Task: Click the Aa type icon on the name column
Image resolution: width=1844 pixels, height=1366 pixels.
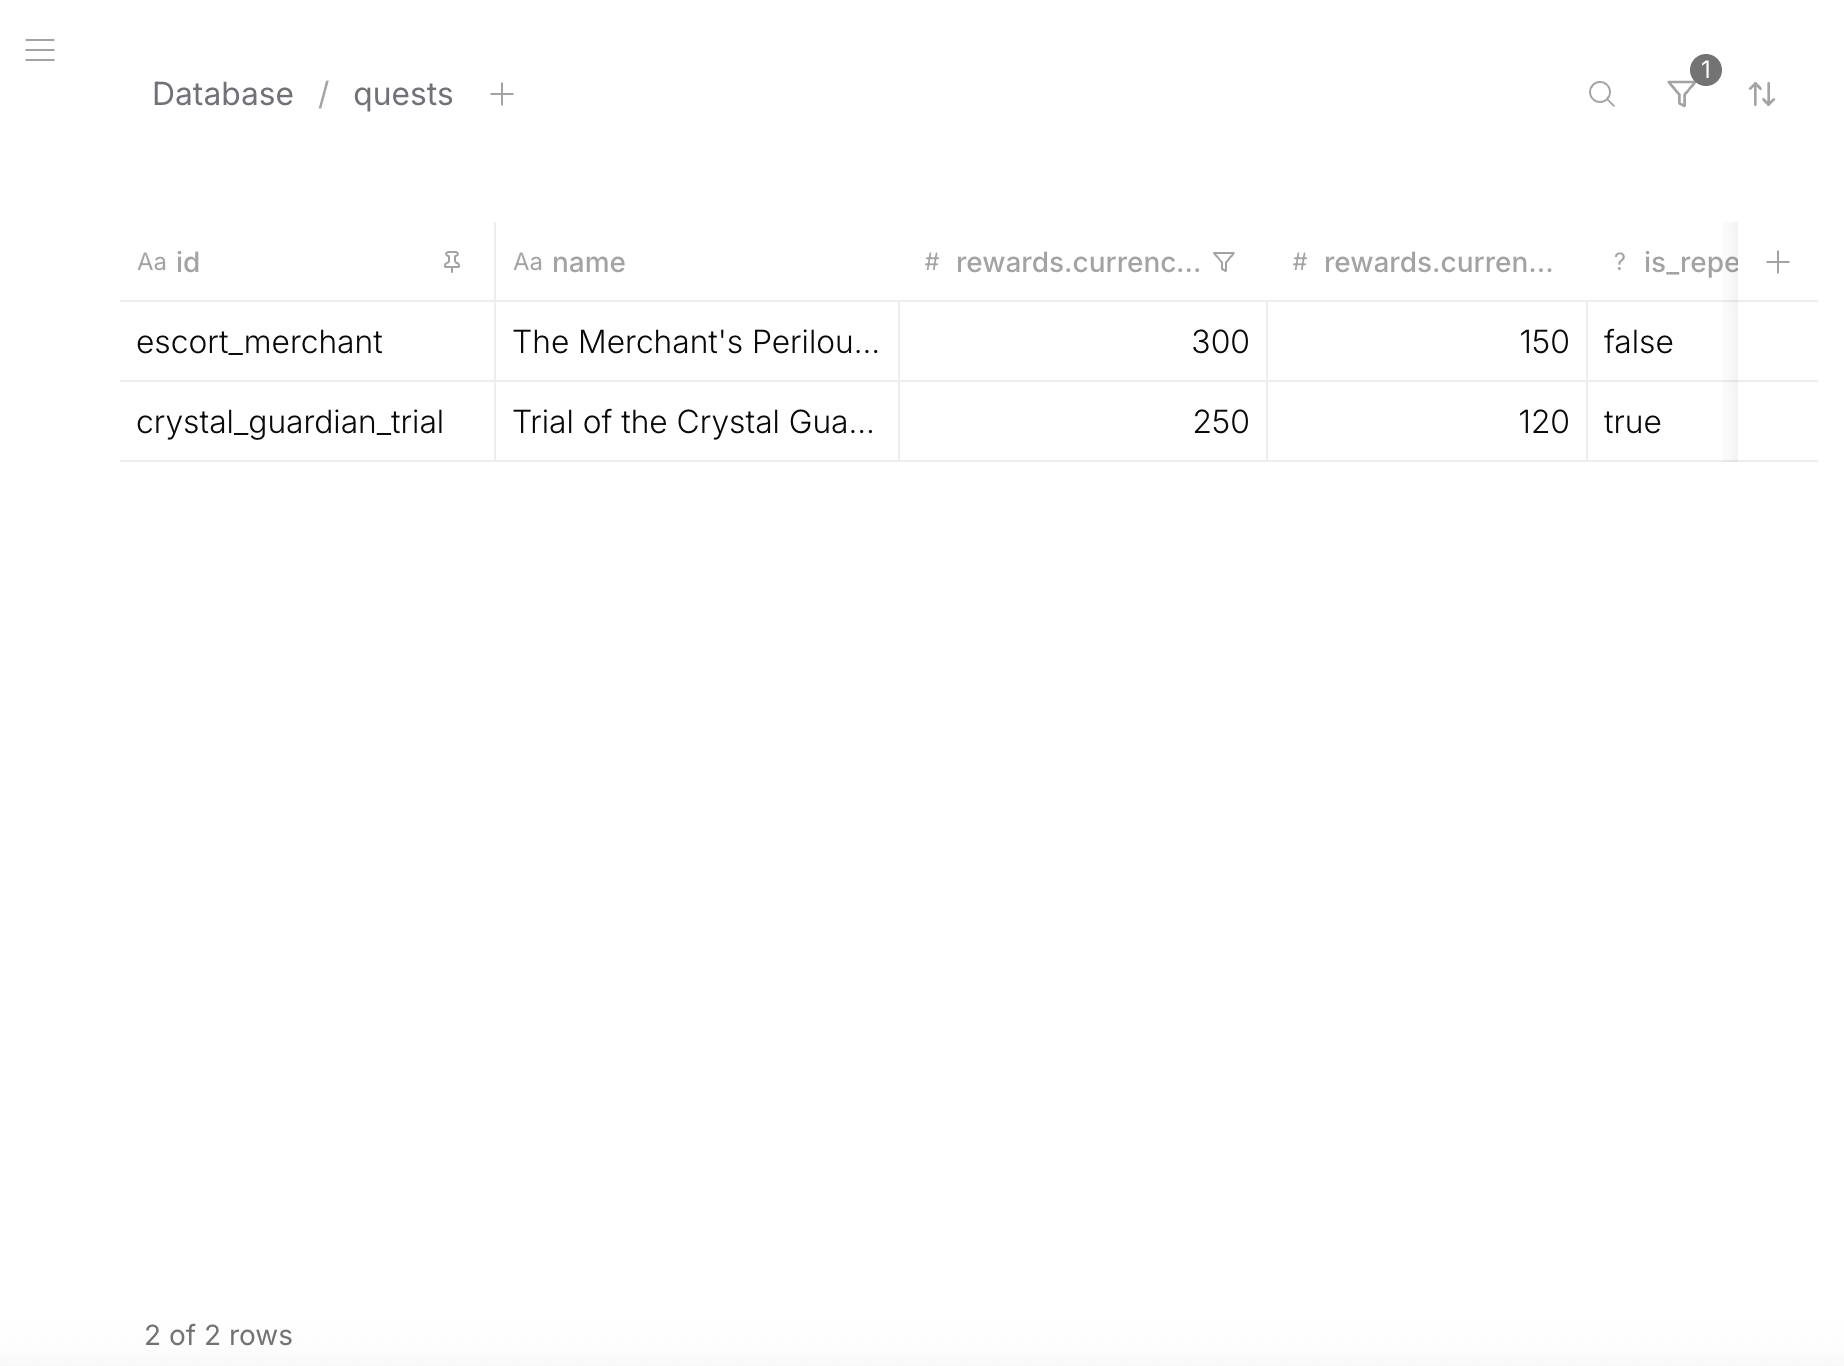Action: [528, 261]
